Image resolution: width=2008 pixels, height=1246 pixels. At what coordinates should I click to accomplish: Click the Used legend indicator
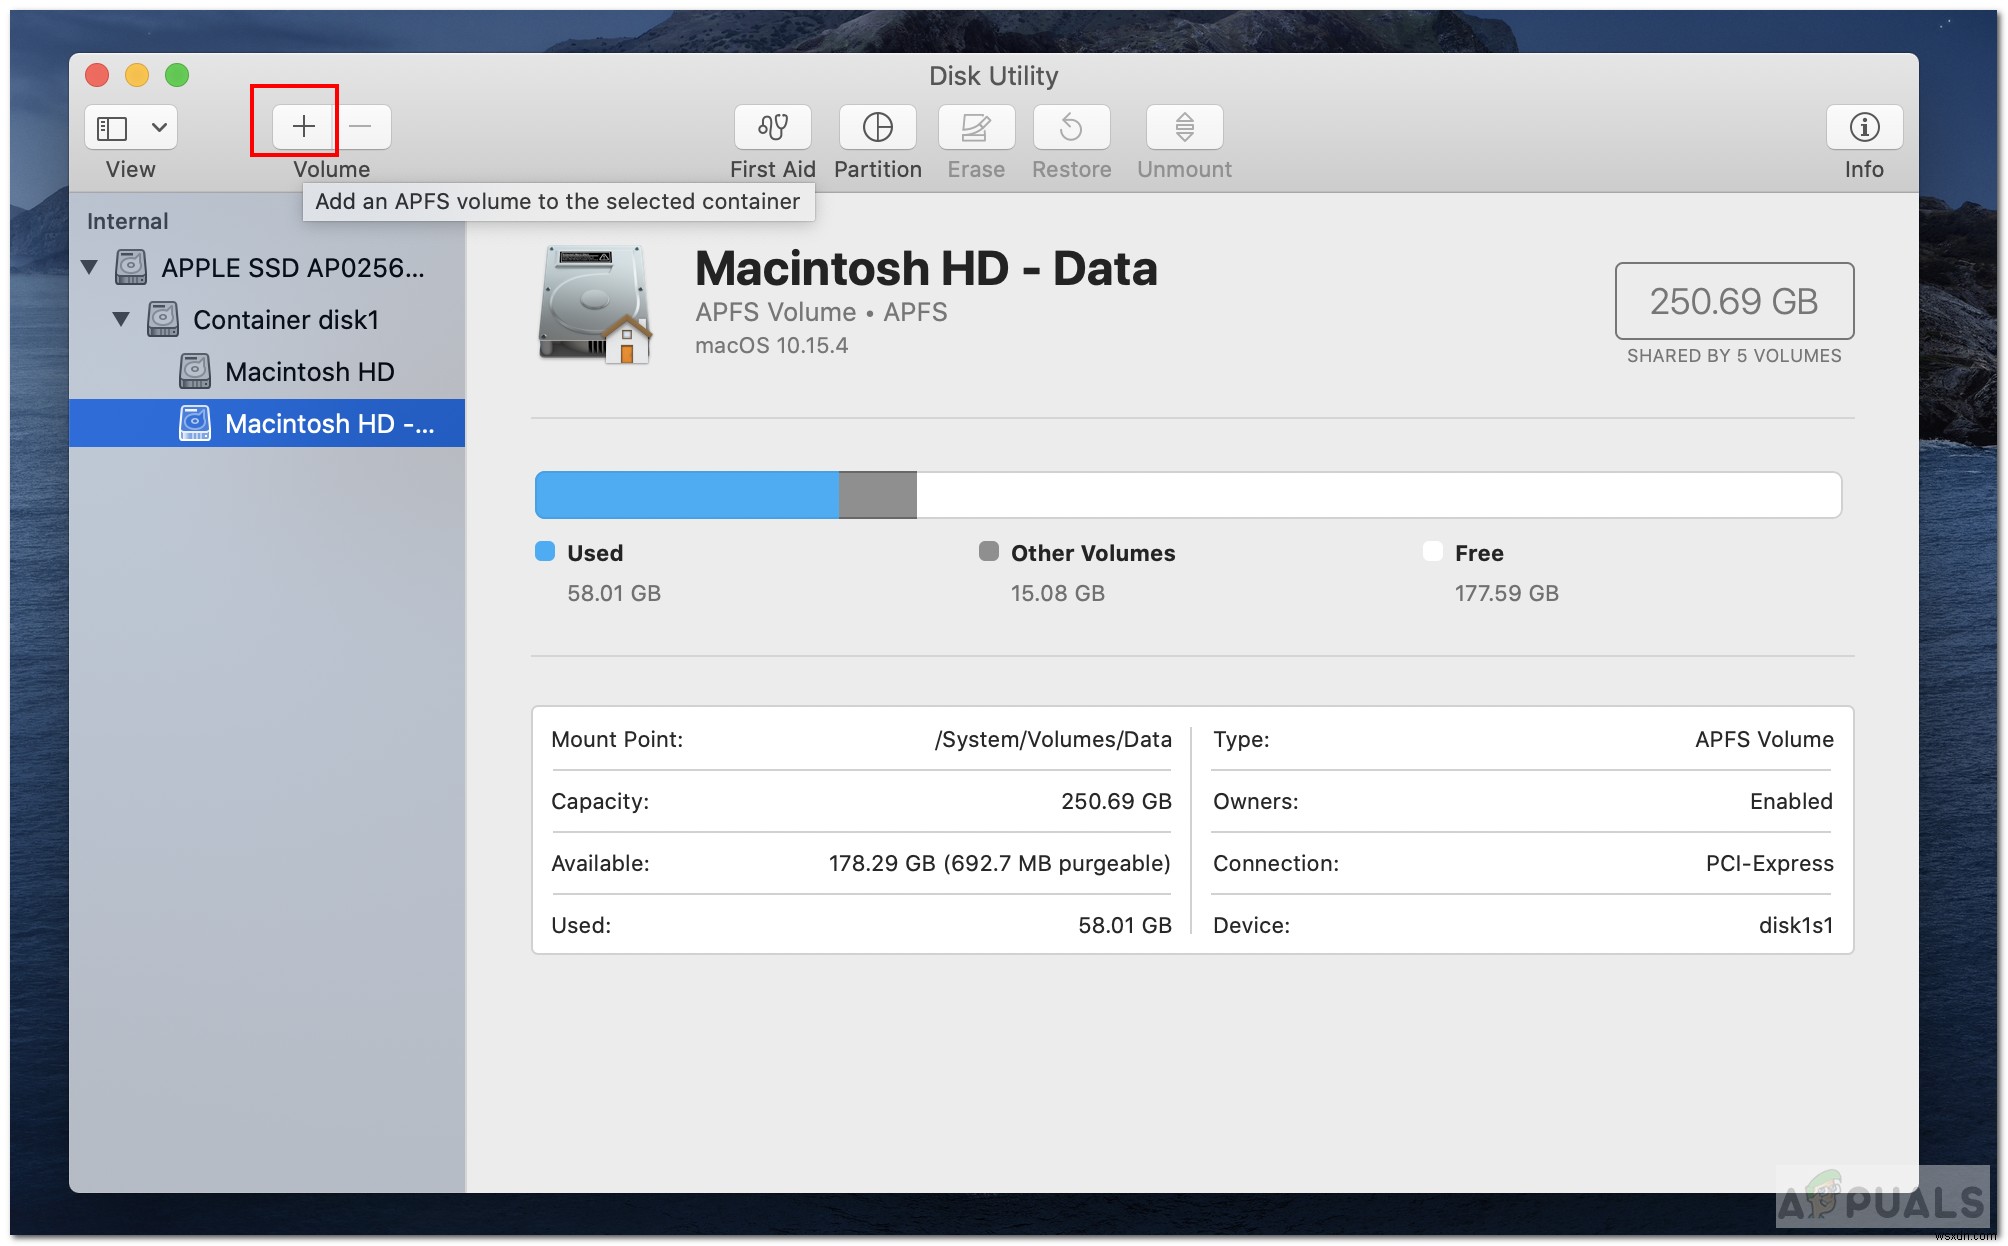[x=544, y=551]
